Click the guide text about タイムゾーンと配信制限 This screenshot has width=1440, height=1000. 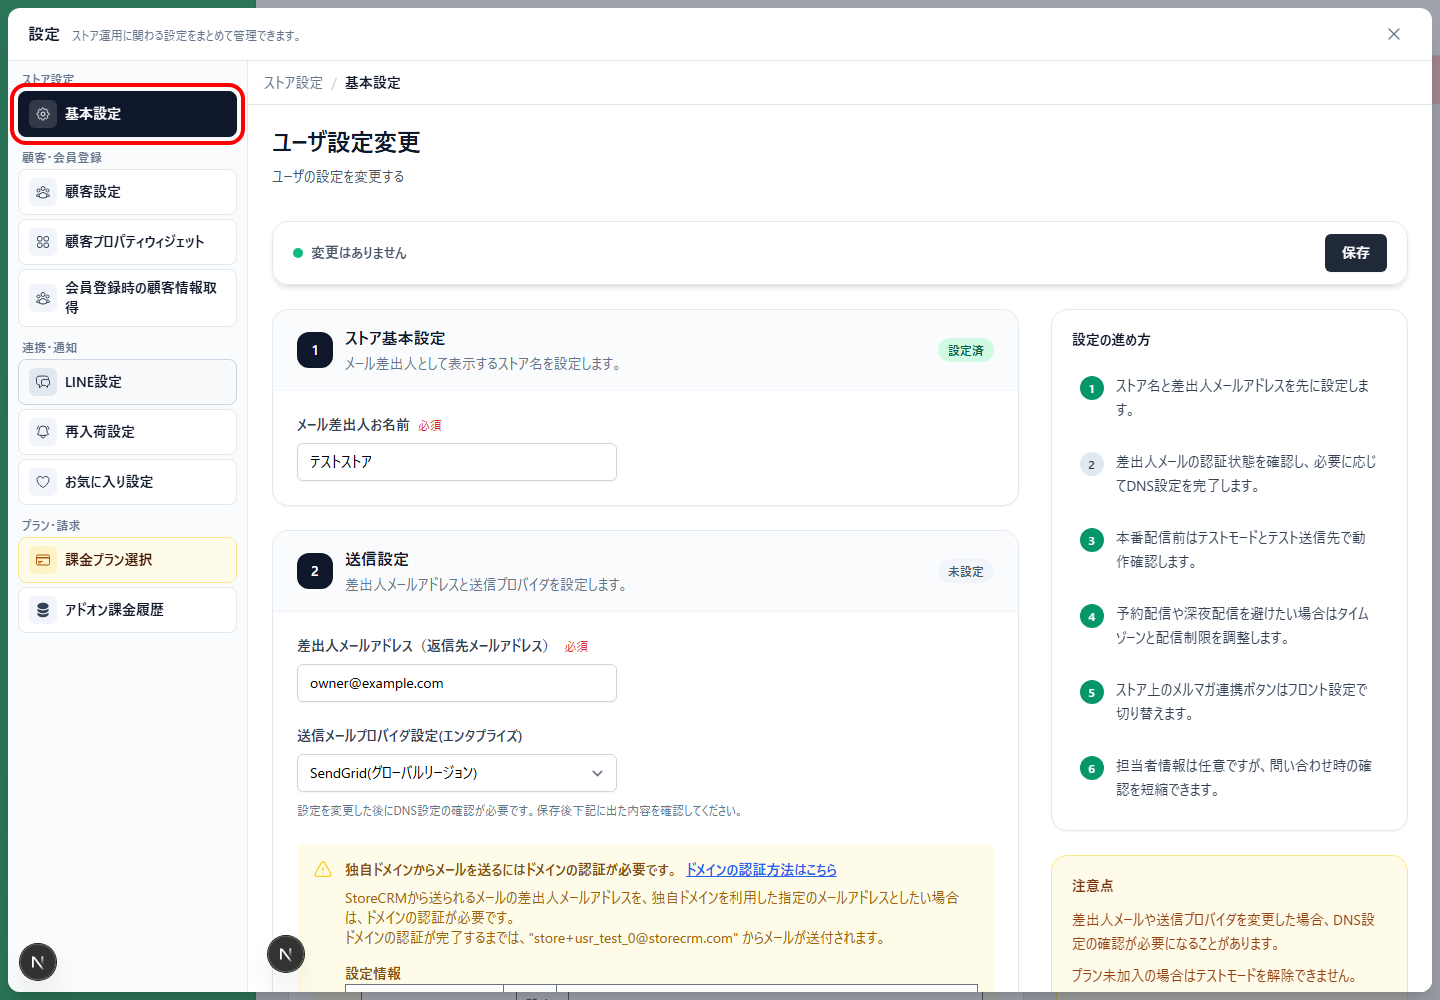tap(1242, 626)
